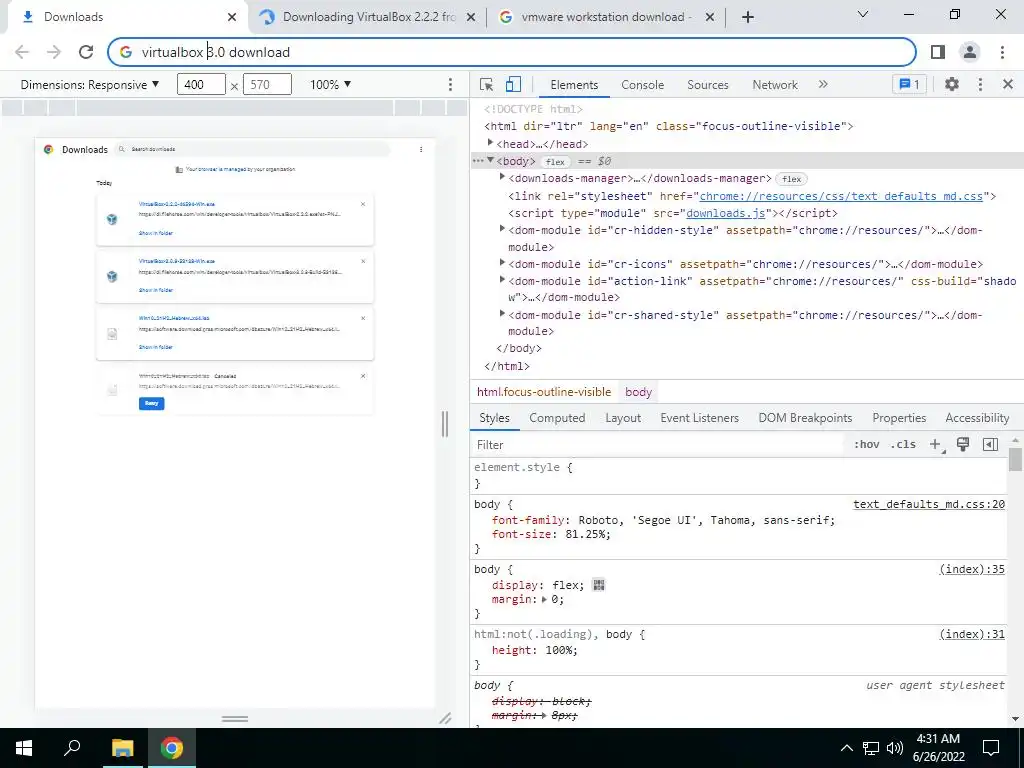Toggle flex badge on the body element
Viewport: 1024px width, 768px height.
point(555,161)
